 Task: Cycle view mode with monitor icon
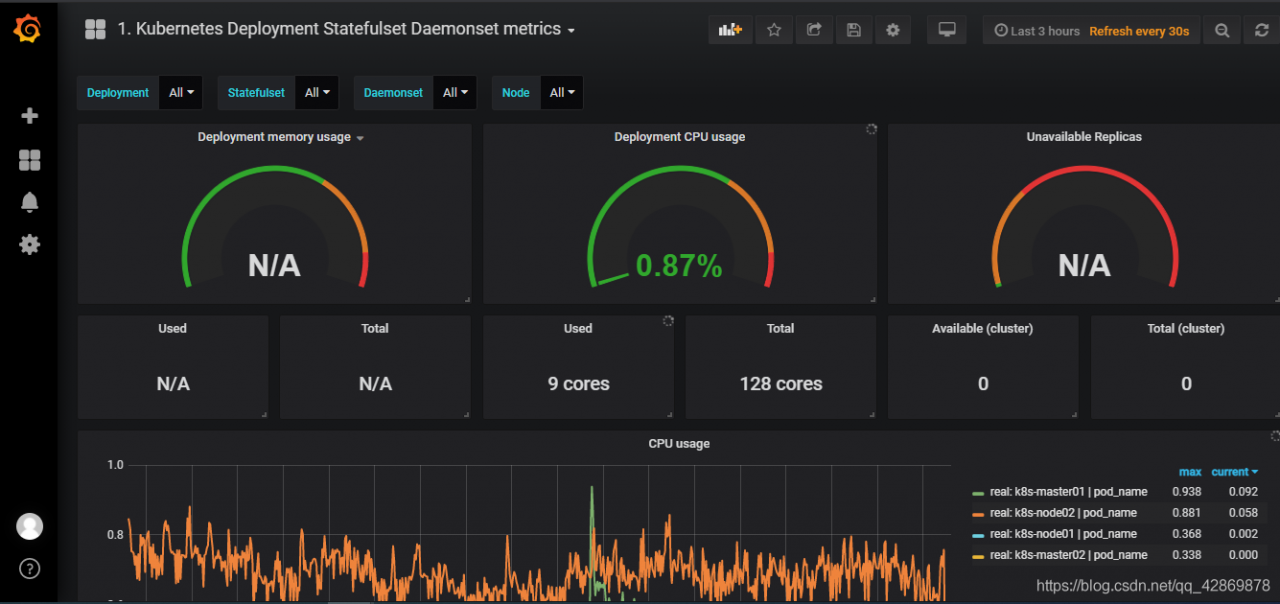click(946, 30)
